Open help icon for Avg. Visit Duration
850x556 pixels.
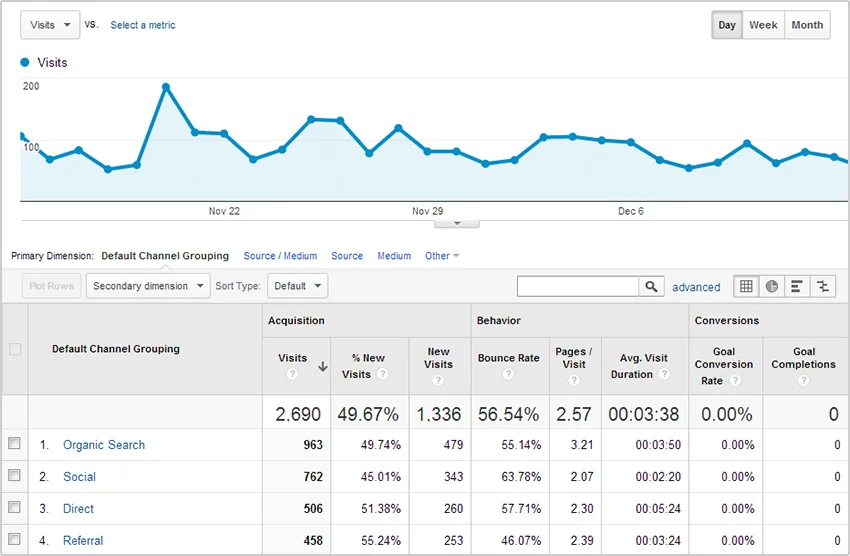[x=664, y=374]
